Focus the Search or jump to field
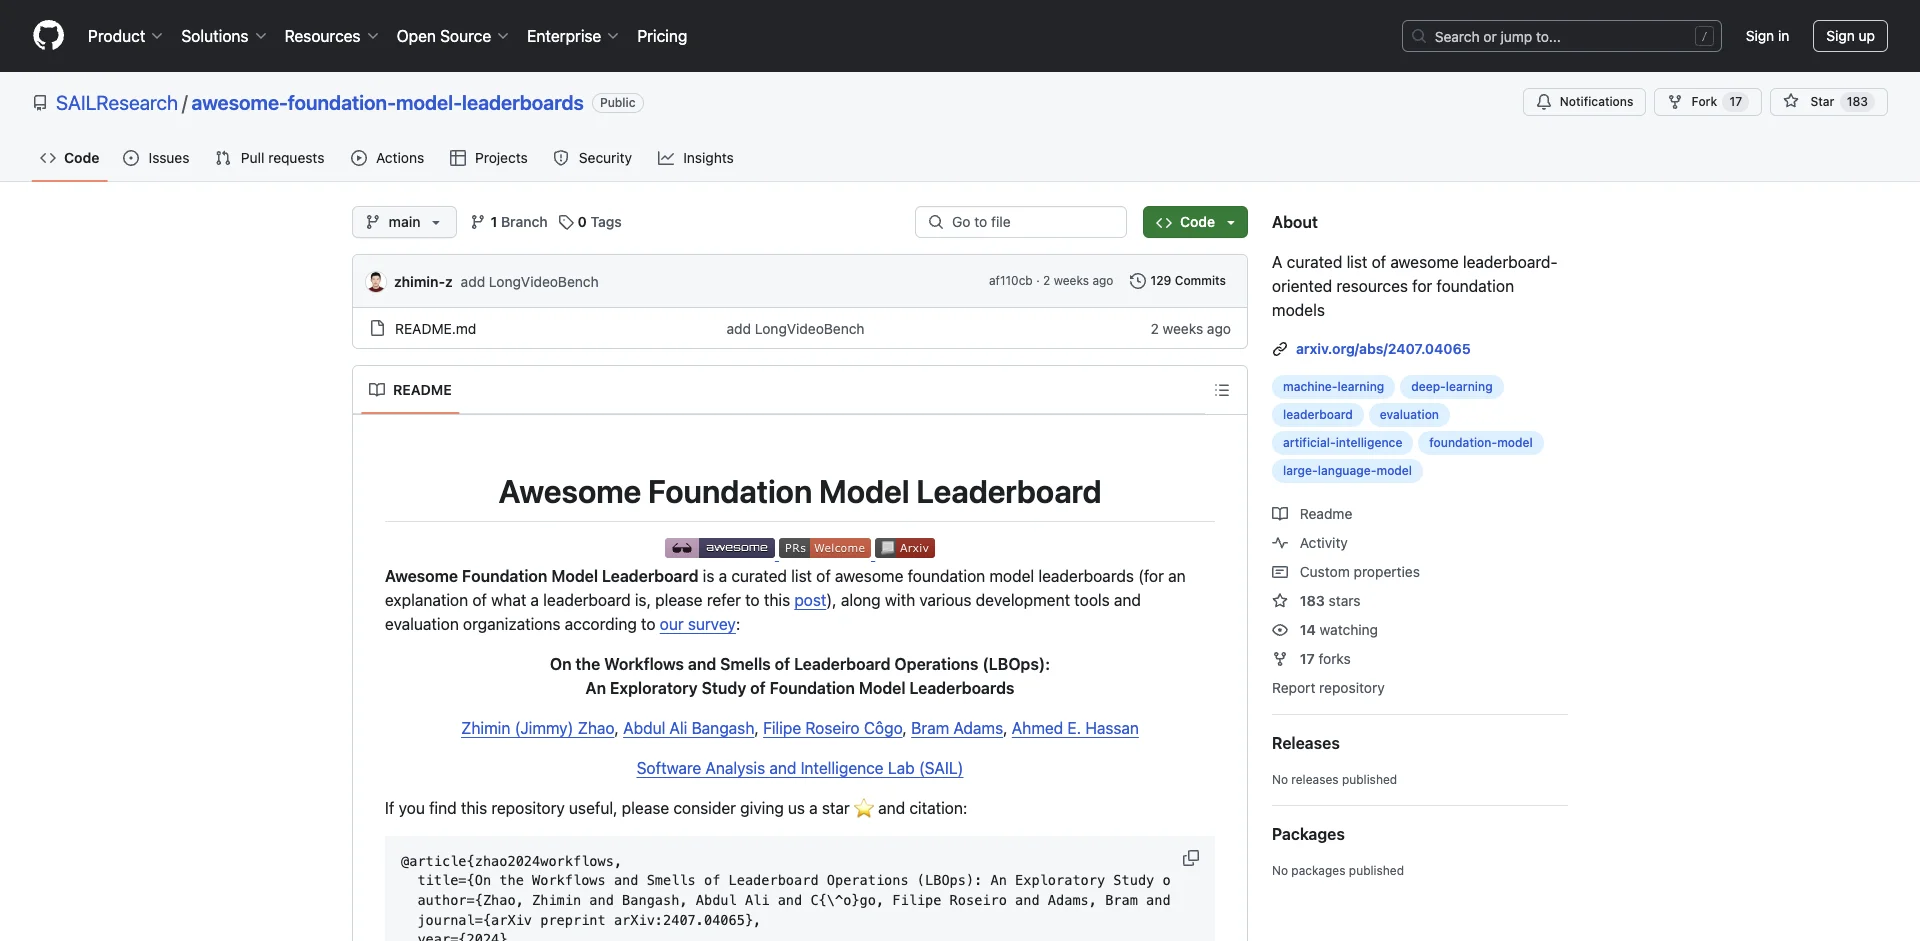The image size is (1920, 941). coord(1562,36)
